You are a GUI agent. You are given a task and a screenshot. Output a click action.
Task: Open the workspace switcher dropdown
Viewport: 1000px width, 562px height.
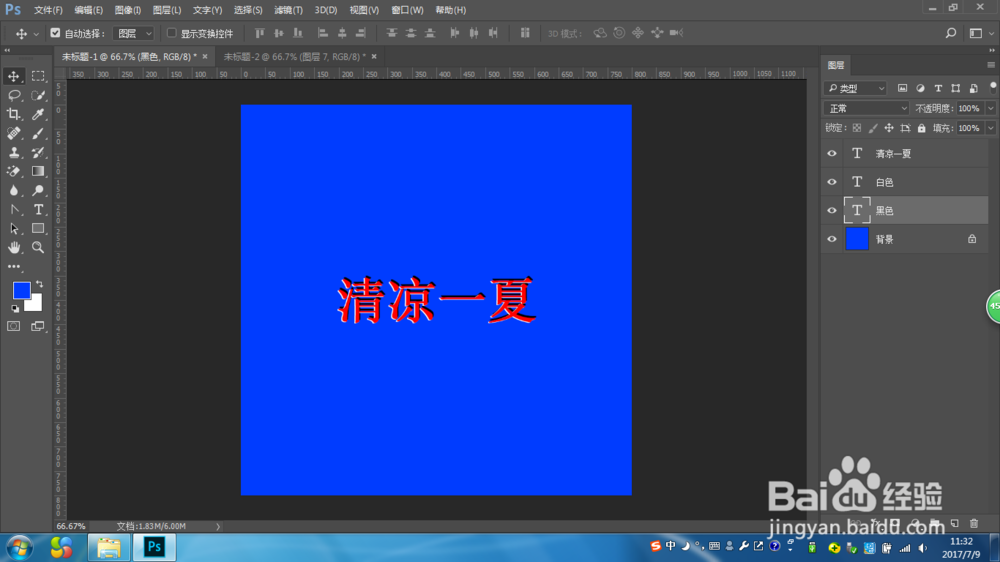click(980, 33)
